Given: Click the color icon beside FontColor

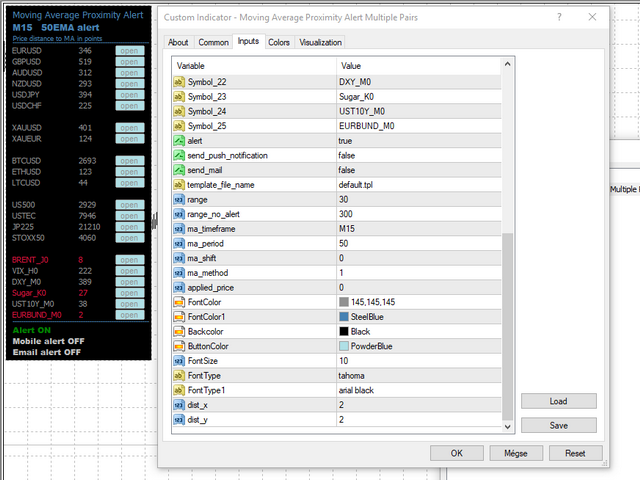Looking at the screenshot, I should click(179, 302).
